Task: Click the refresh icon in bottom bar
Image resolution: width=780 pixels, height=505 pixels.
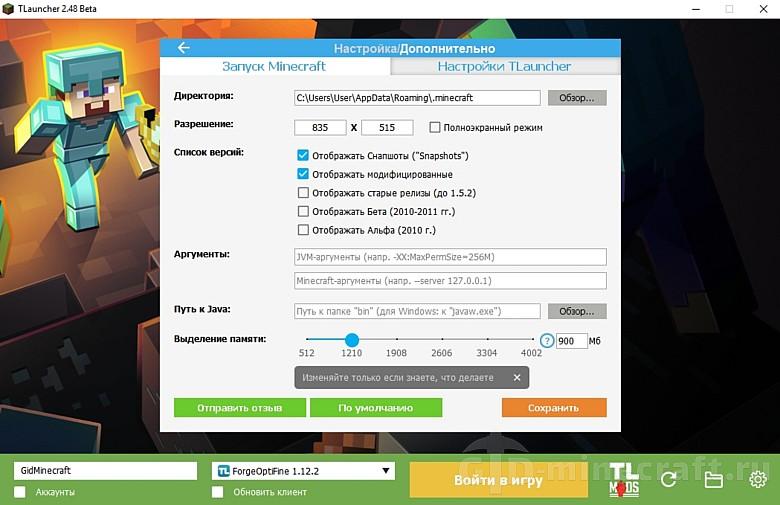Action: 669,480
